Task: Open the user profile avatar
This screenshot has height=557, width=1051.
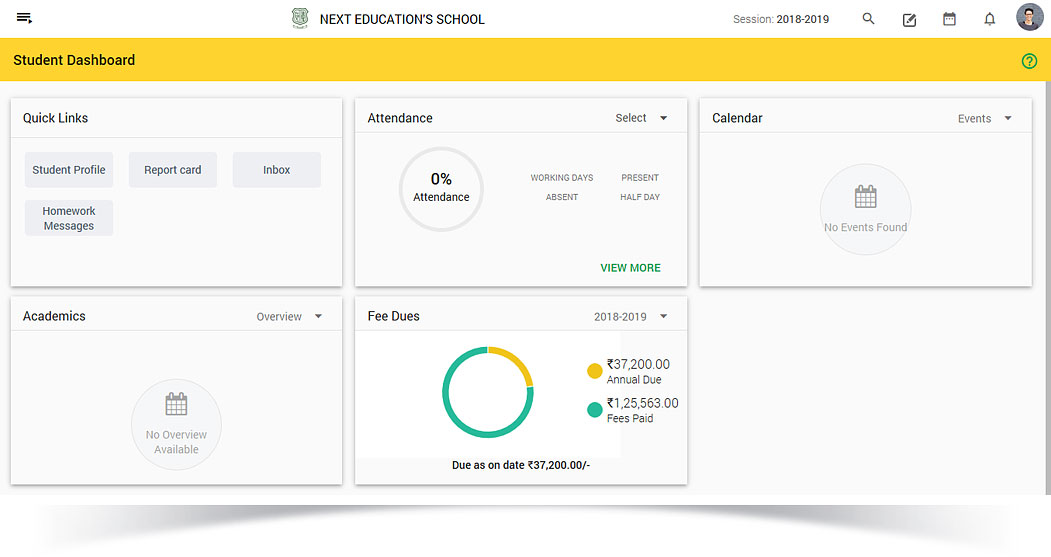Action: [x=1029, y=18]
